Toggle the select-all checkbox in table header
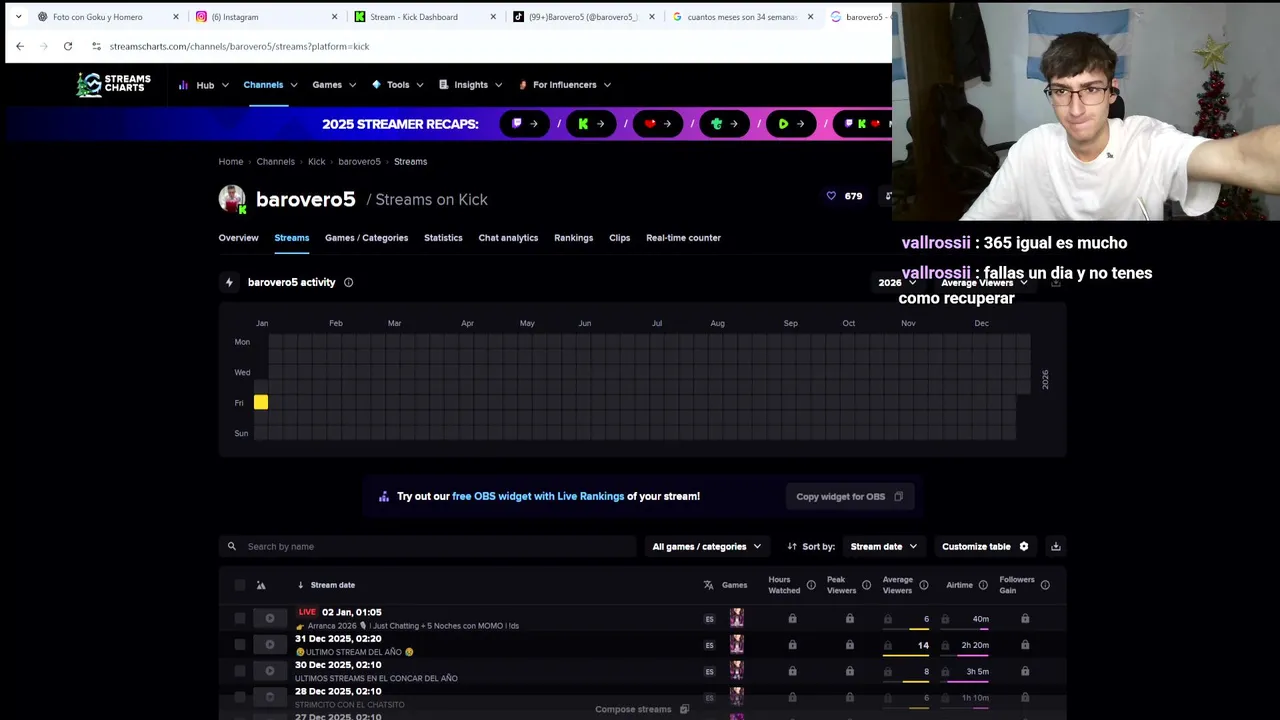This screenshot has width=1280, height=720. pos(239,585)
